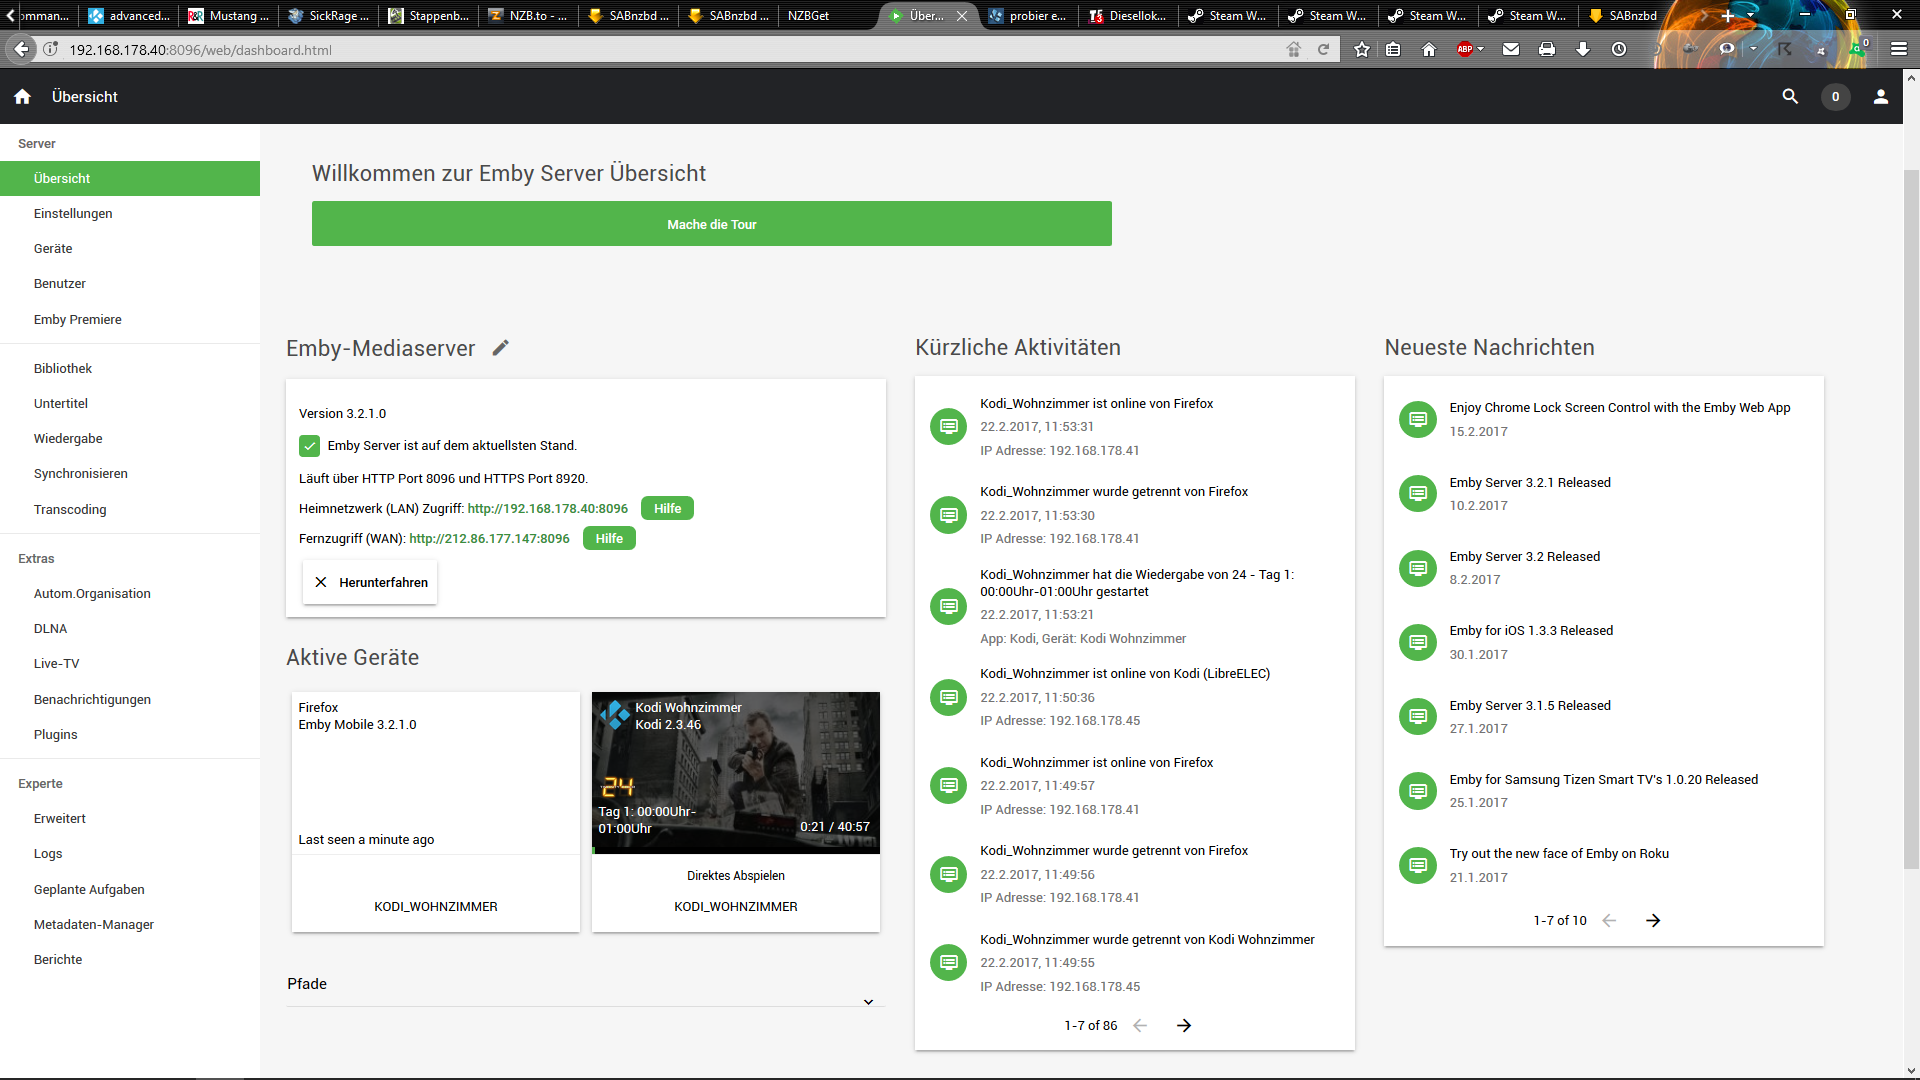This screenshot has height=1080, width=1920.
Task: Open the Firefox history clock icon
Action: [1619, 49]
